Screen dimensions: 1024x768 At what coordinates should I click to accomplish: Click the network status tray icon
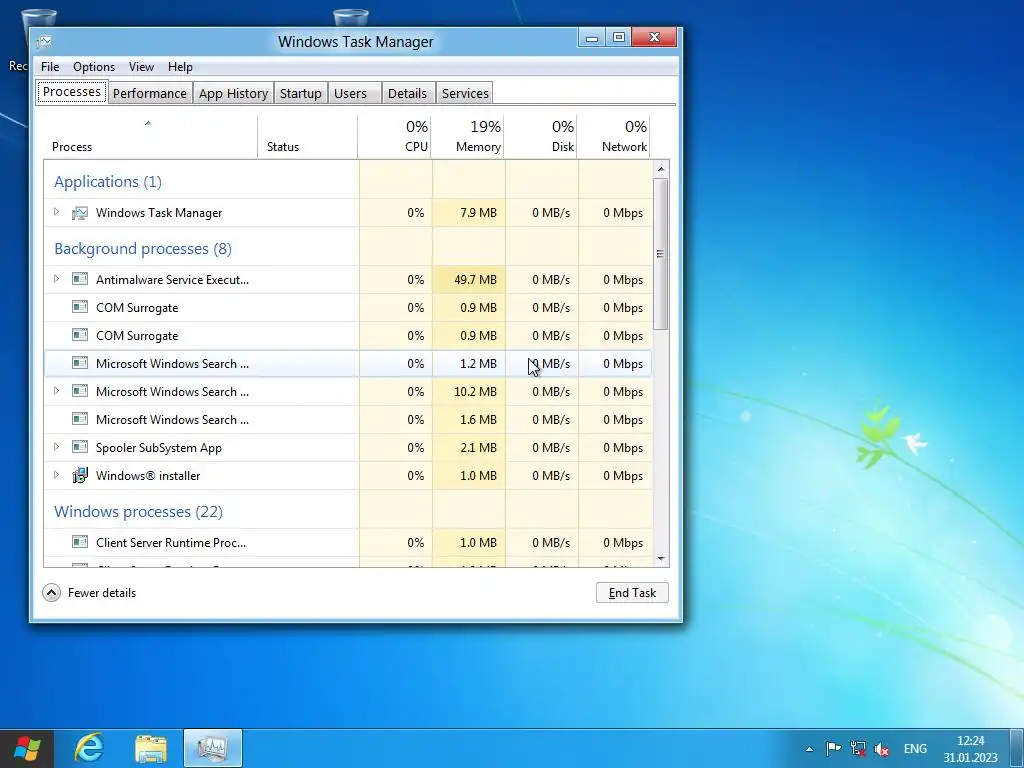857,748
